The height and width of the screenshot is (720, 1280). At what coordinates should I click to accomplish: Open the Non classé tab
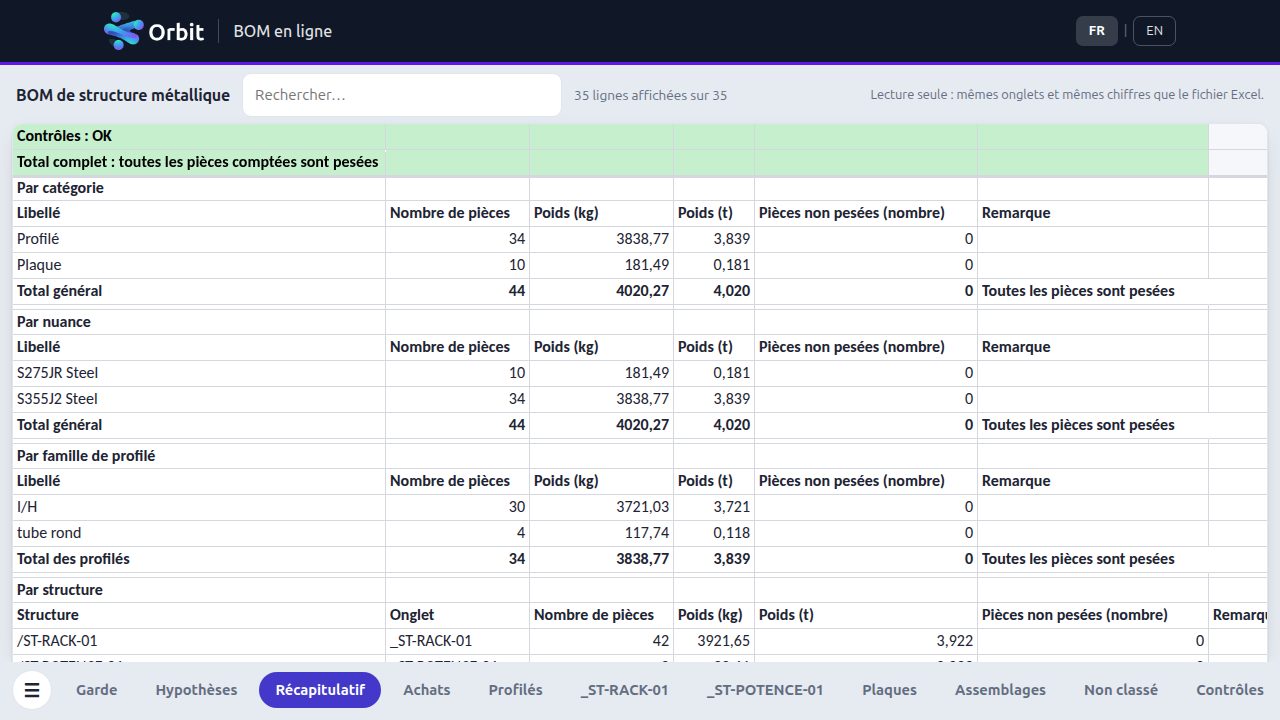pos(1121,690)
